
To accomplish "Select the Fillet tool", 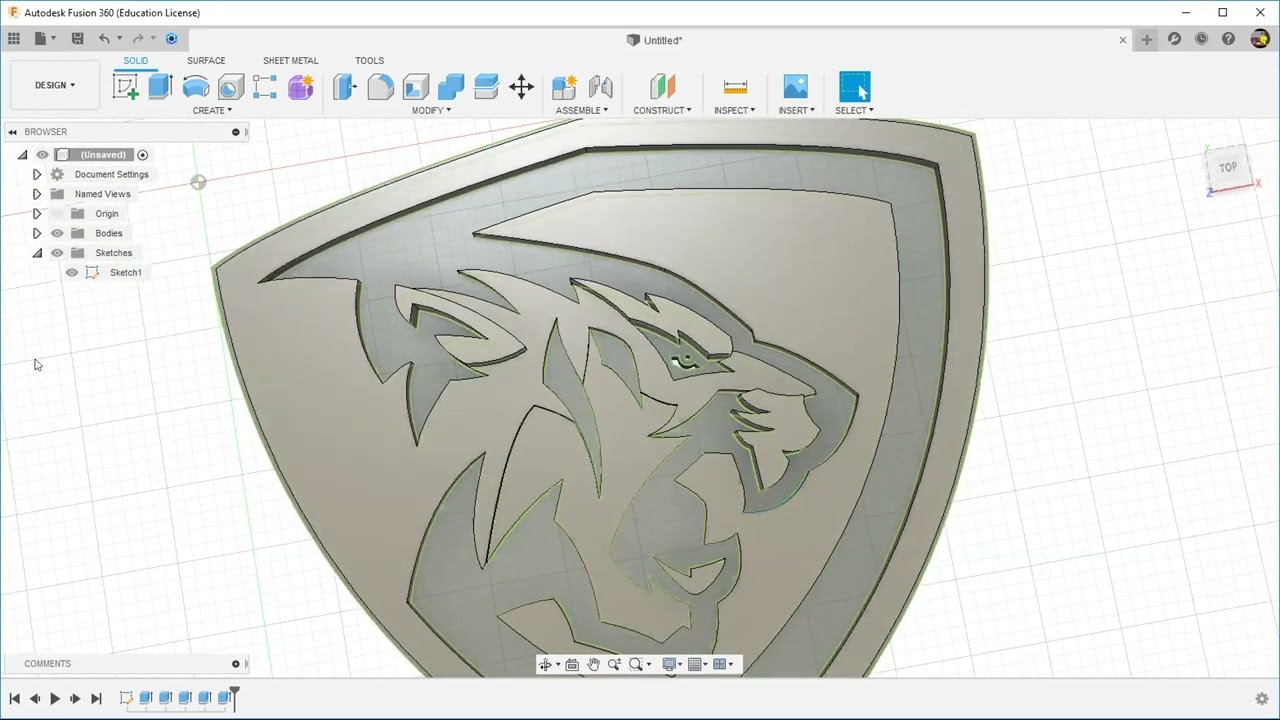I will (x=380, y=87).
